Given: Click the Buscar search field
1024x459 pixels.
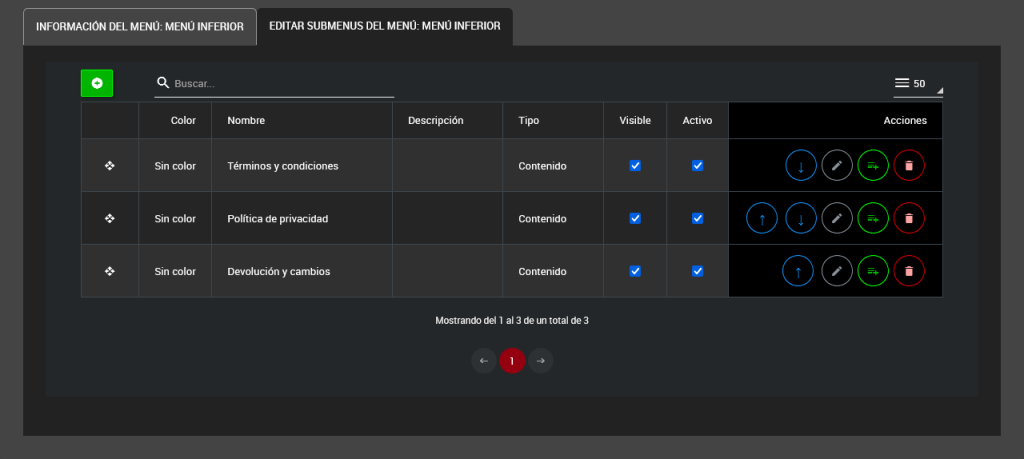Looking at the screenshot, I should 280,84.
